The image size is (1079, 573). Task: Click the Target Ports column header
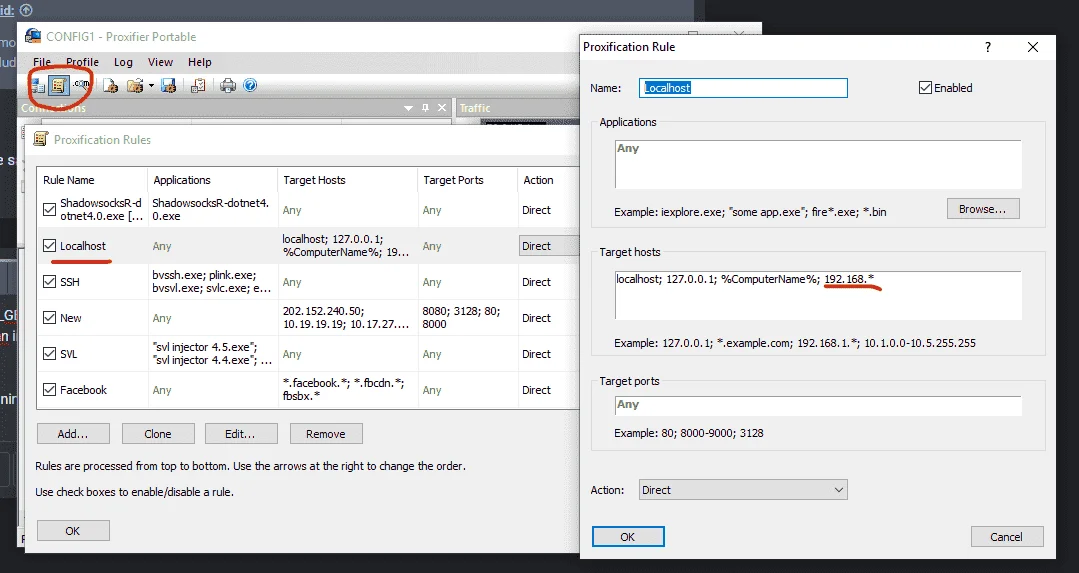467,180
